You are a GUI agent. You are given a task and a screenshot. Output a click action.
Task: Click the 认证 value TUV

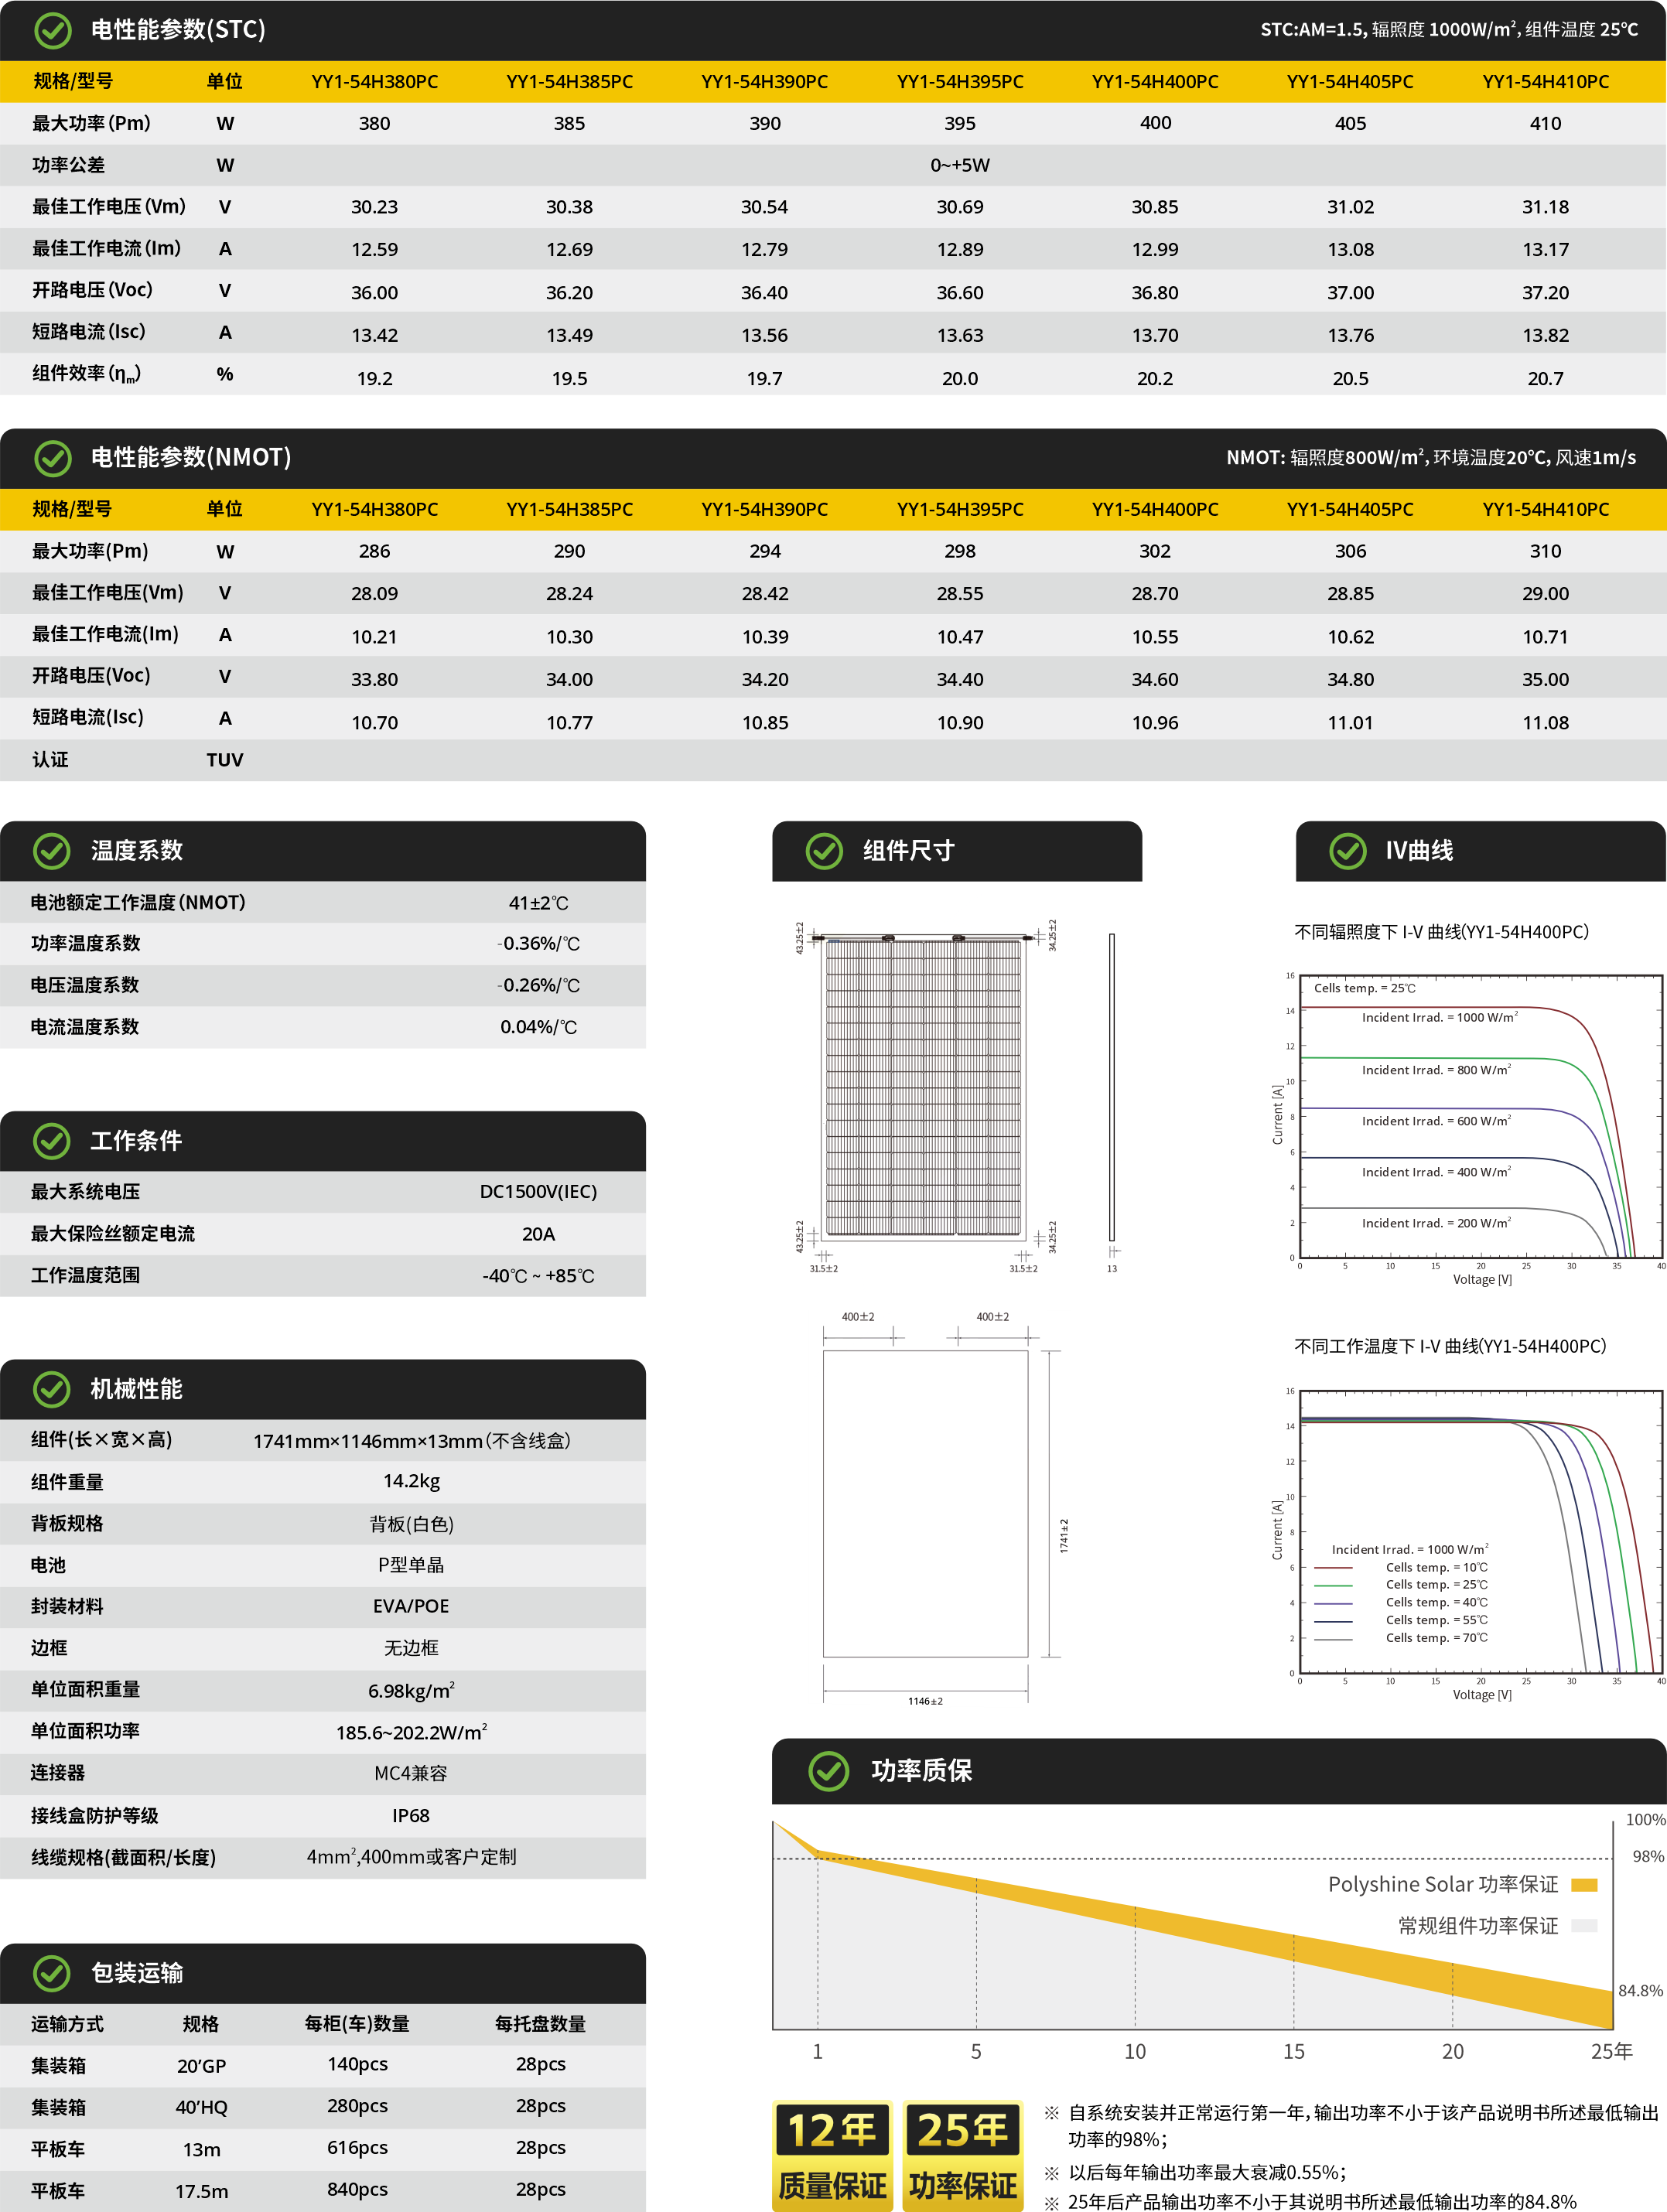tap(225, 760)
